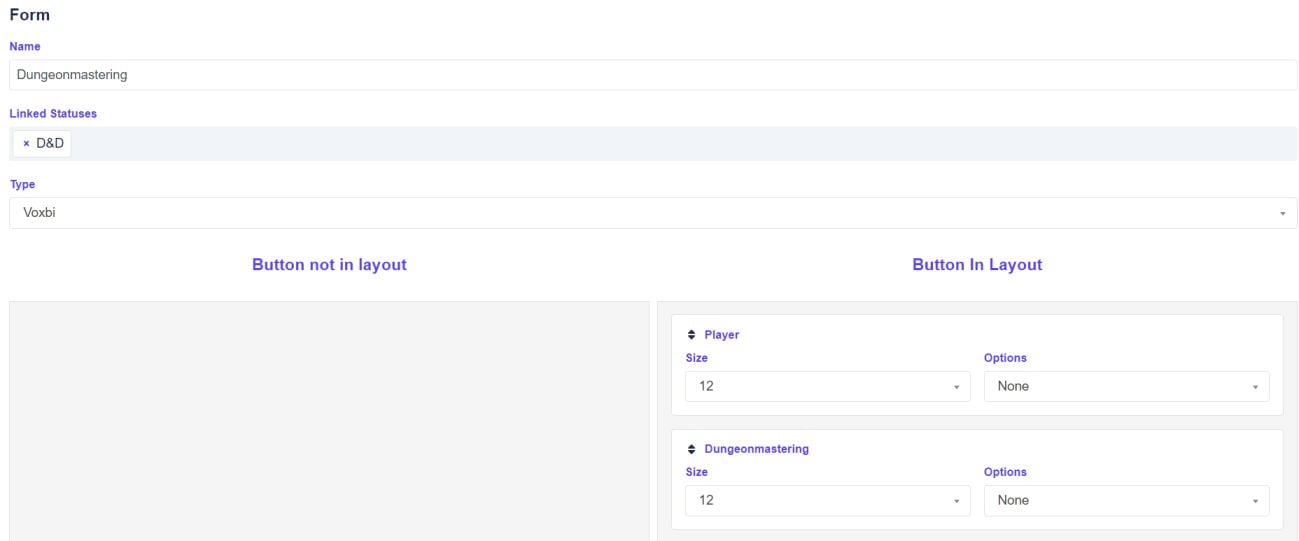Image resolution: width=1299 pixels, height=541 pixels.
Task: Open the Type dropdown showing Voxbi
Action: coord(652,213)
